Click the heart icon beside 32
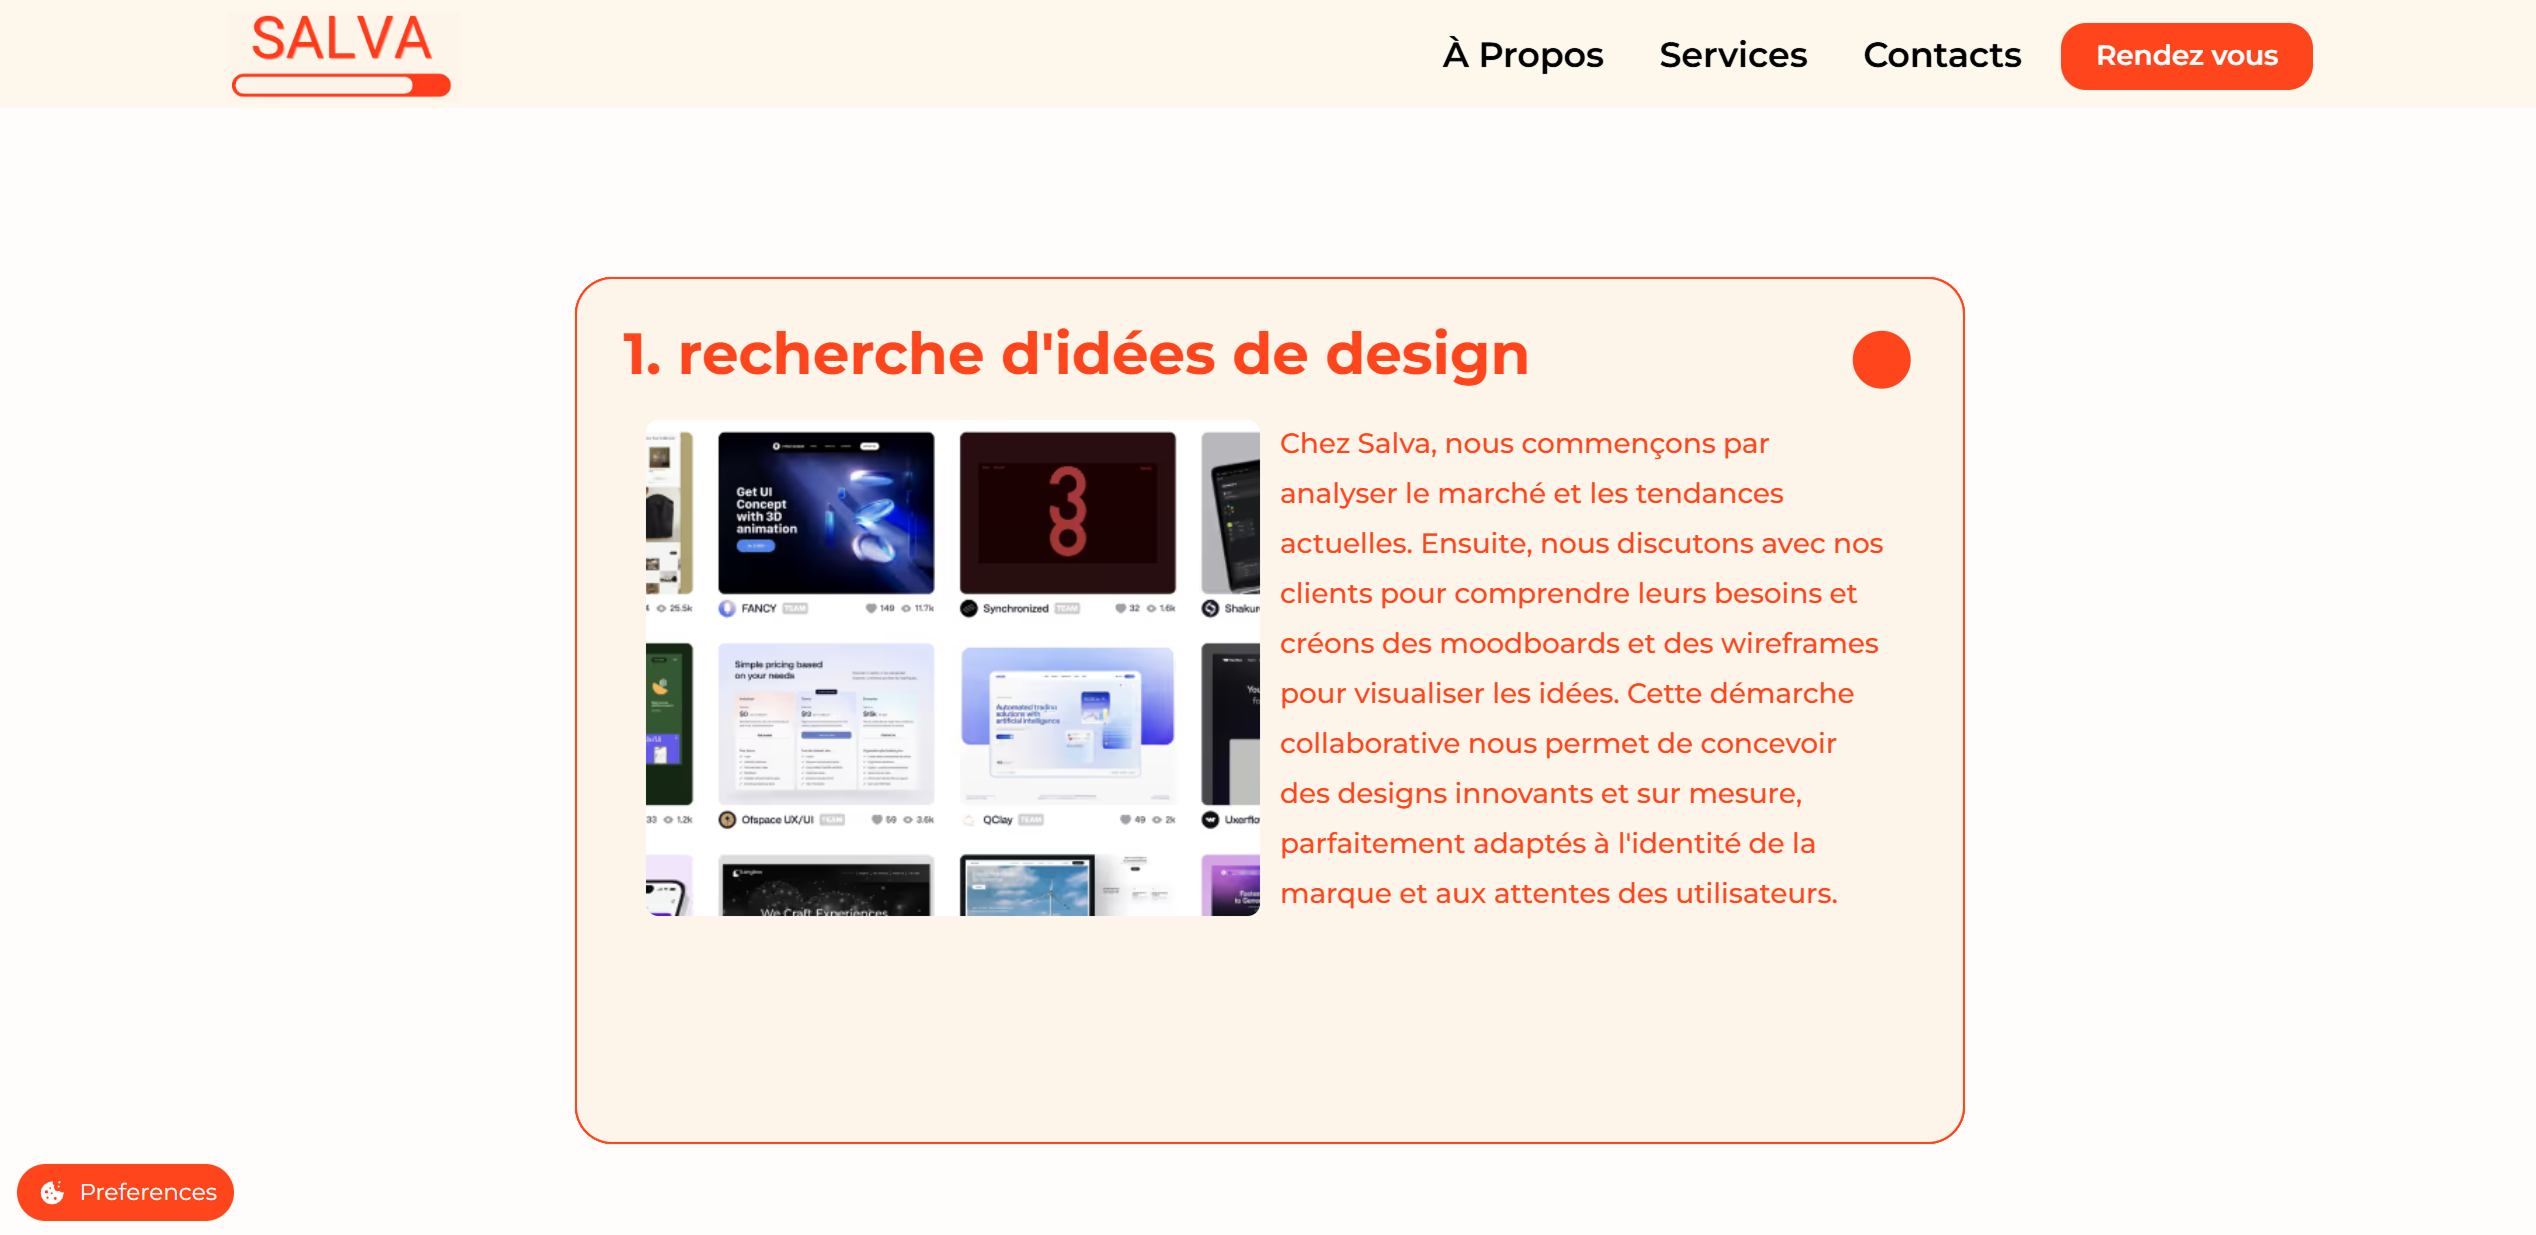Screen dimensions: 2536x1235 (x=1120, y=609)
